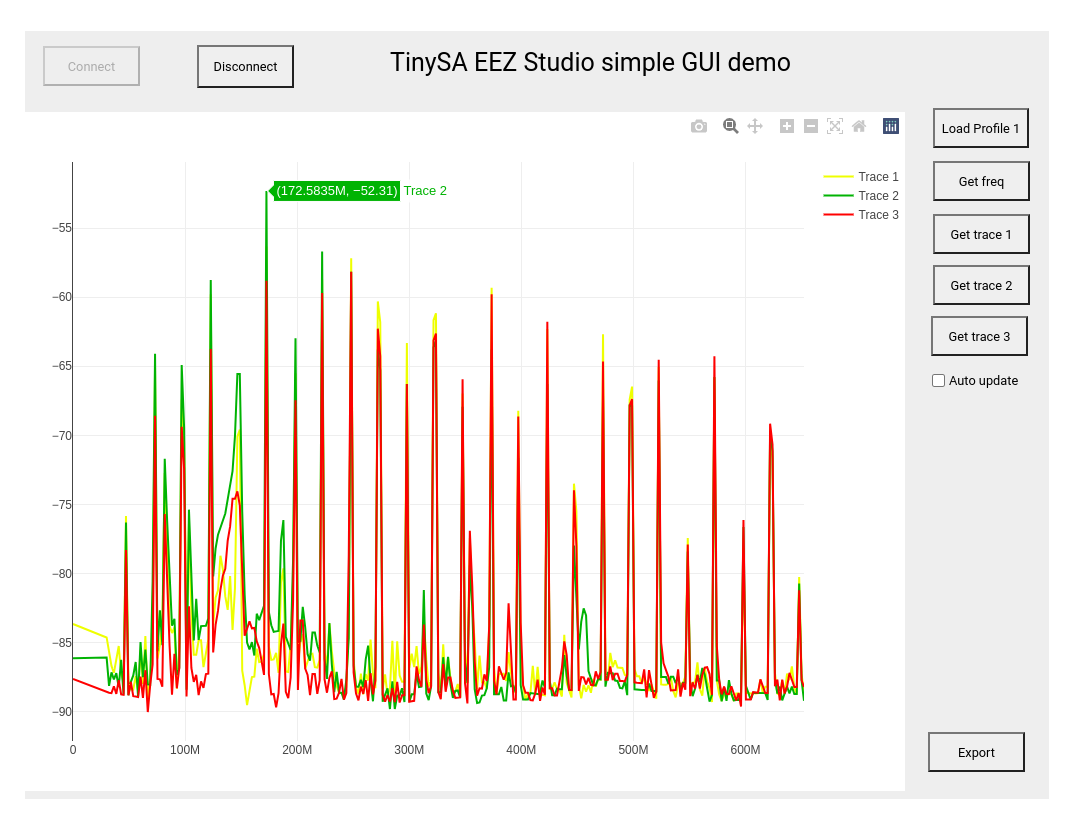Enable the Auto update checkbox
Viewport: 1085px width, 819px height.
tap(938, 380)
